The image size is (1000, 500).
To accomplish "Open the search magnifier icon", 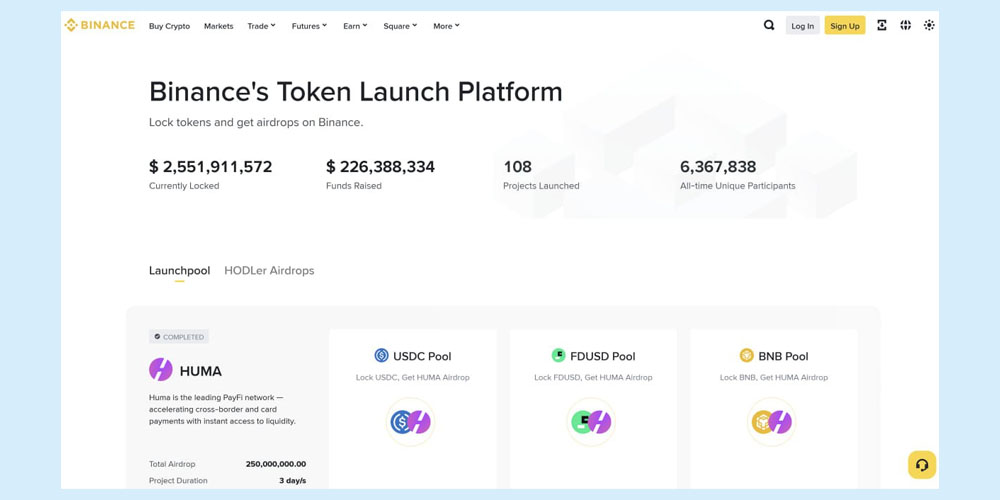I will point(769,25).
